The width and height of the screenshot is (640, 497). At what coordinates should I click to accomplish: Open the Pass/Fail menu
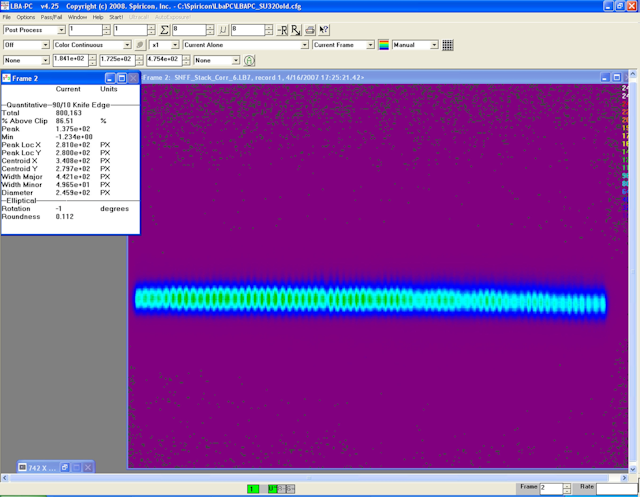click(x=51, y=17)
